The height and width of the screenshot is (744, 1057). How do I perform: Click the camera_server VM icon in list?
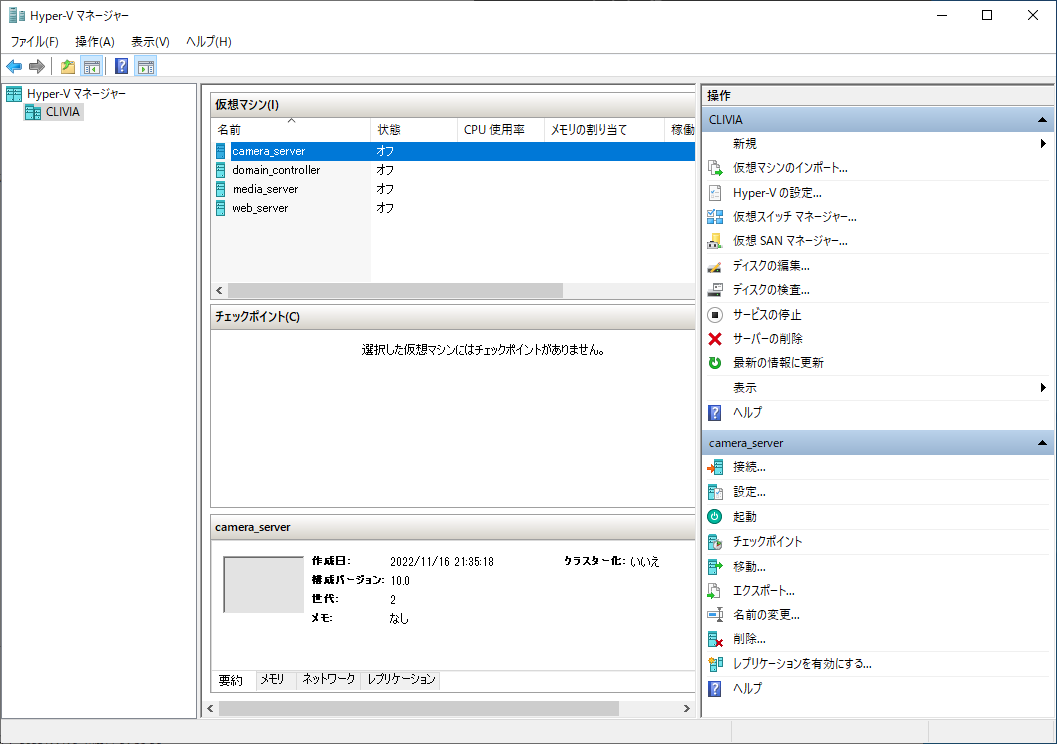(220, 151)
